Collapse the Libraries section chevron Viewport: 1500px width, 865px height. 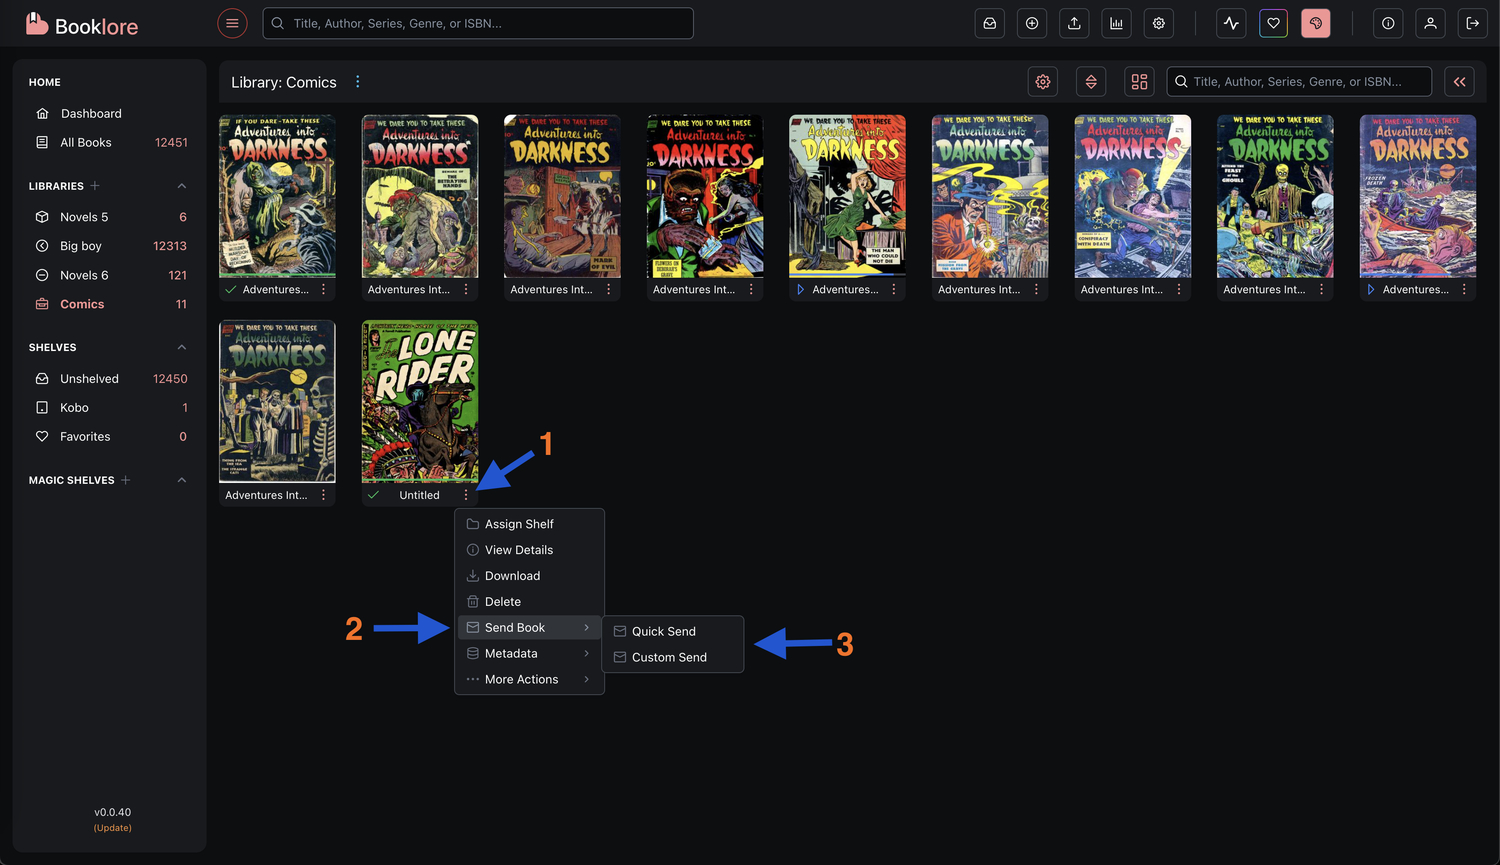click(182, 186)
